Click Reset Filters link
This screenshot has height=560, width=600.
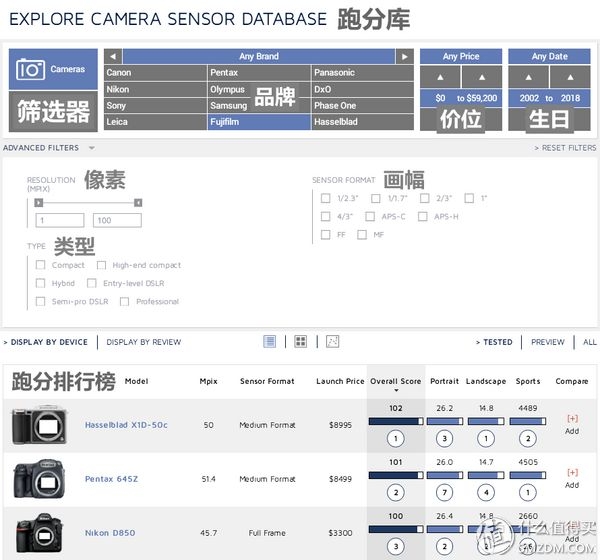pos(565,148)
